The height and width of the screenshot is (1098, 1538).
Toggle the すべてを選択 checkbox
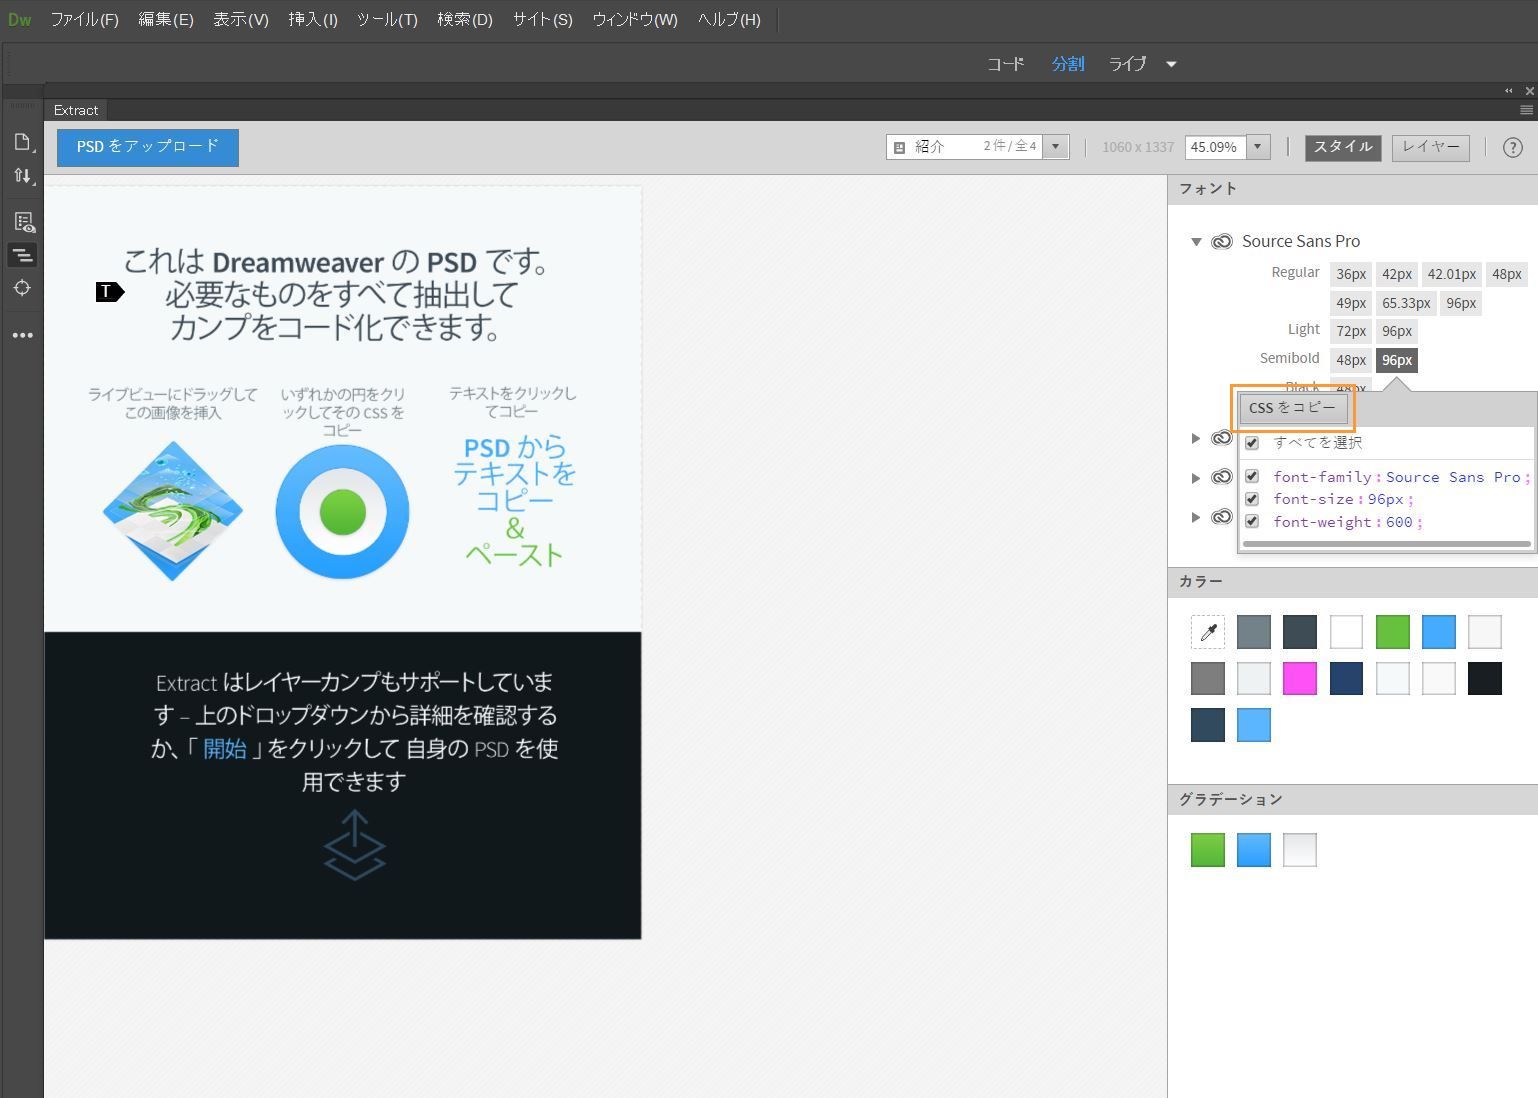pyautogui.click(x=1251, y=442)
